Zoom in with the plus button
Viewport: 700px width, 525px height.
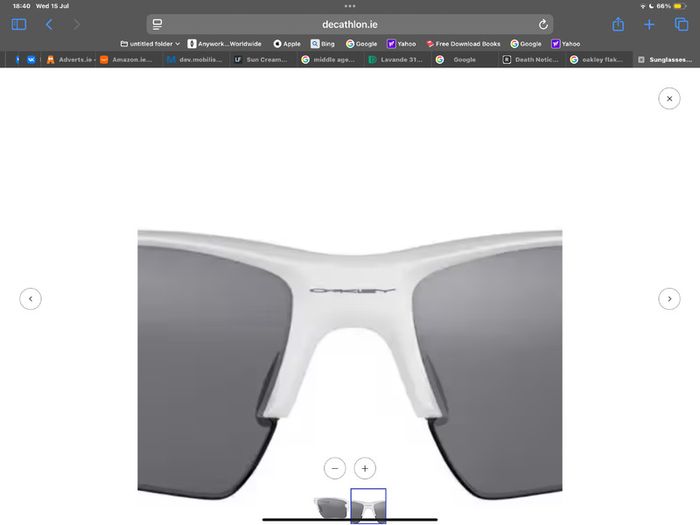(x=365, y=468)
